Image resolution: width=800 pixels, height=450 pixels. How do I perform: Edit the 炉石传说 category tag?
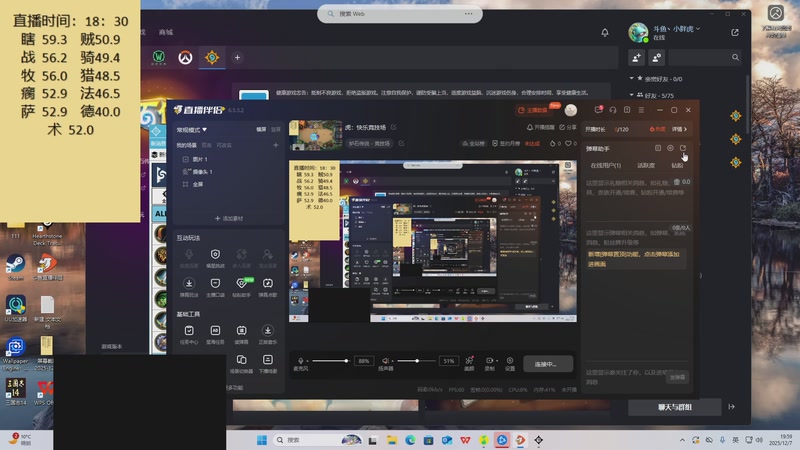[x=401, y=143]
